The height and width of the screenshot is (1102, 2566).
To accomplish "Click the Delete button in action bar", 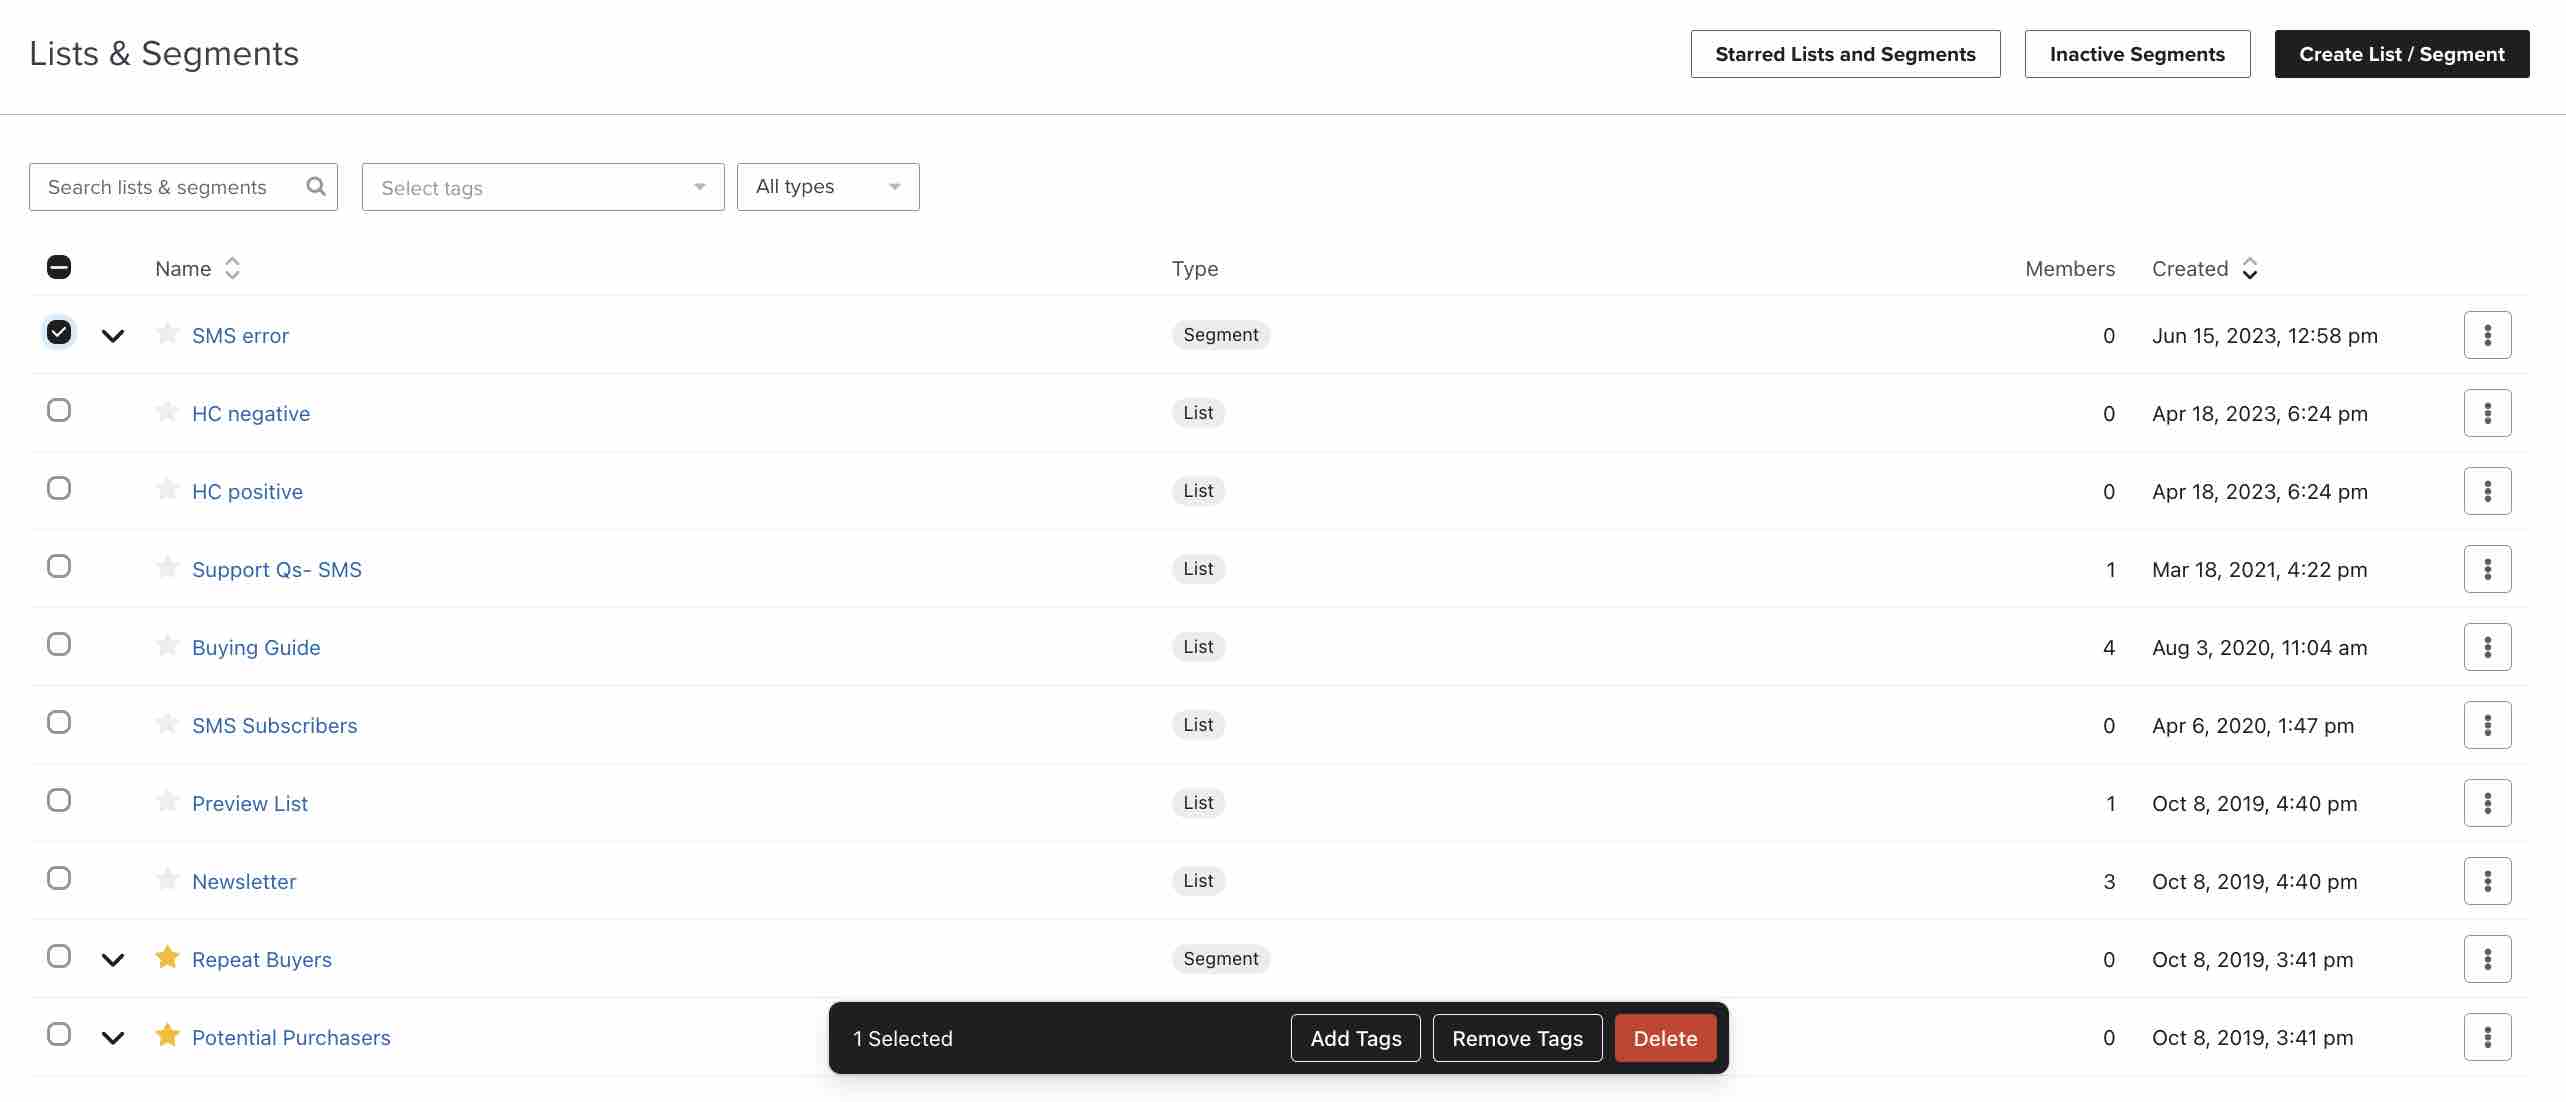I will pyautogui.click(x=1664, y=1037).
